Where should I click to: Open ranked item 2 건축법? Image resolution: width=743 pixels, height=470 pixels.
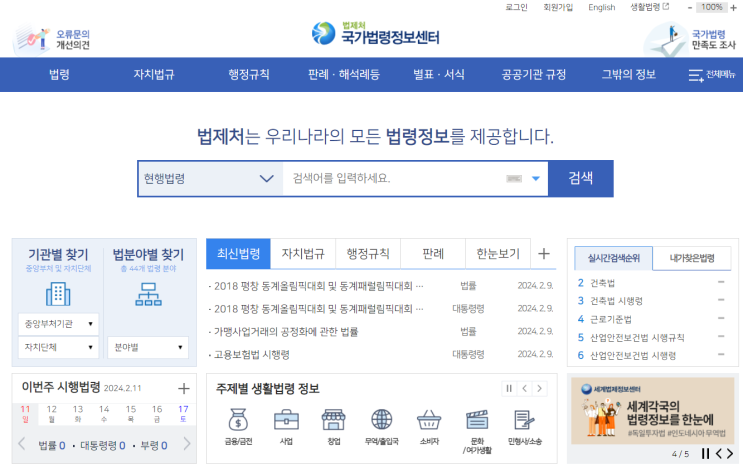point(602,283)
